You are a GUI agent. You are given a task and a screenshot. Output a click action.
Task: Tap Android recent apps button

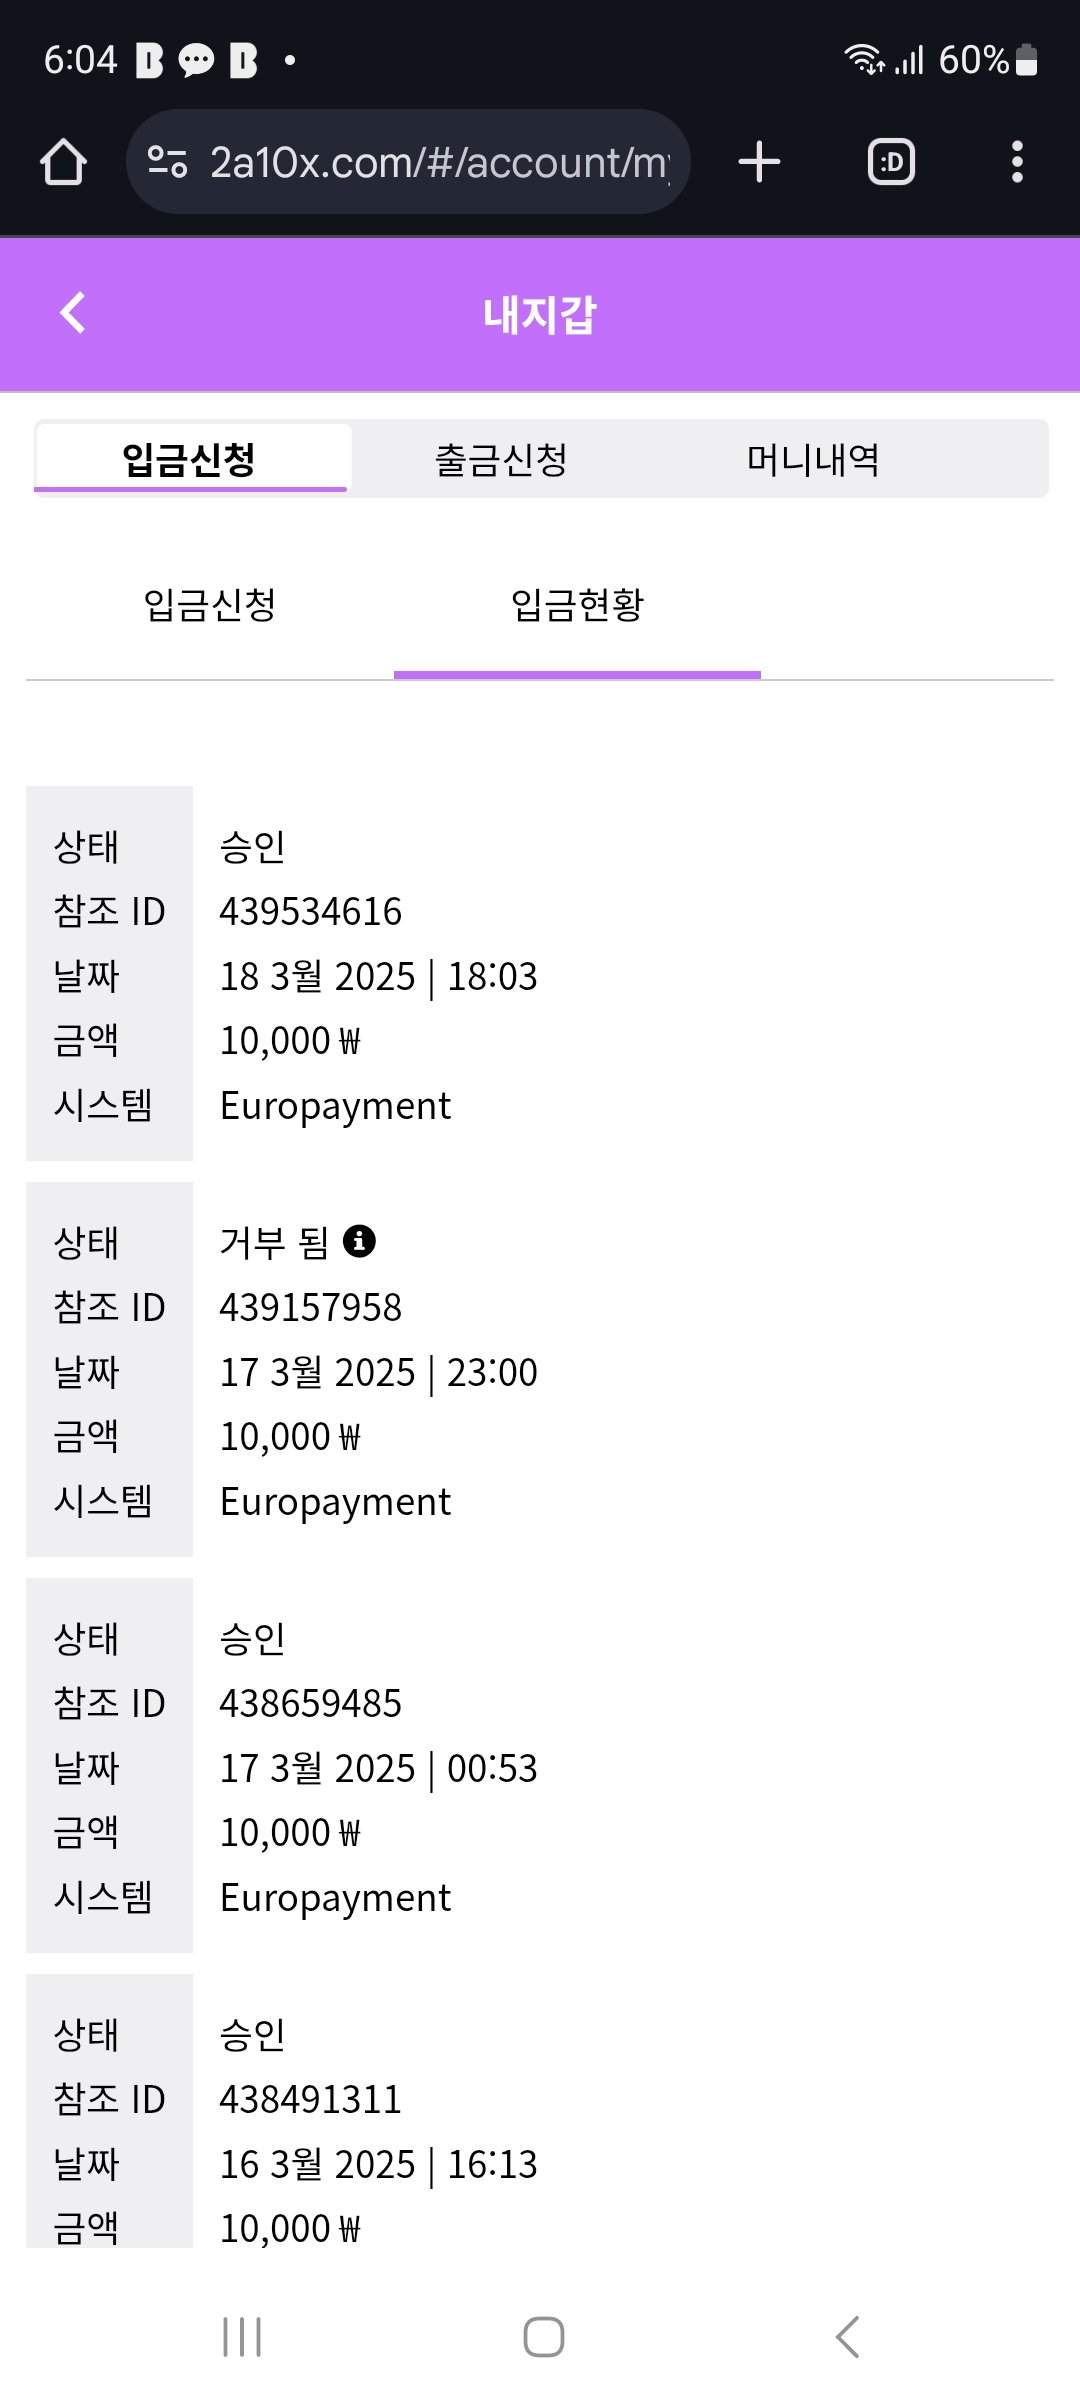click(x=242, y=2337)
